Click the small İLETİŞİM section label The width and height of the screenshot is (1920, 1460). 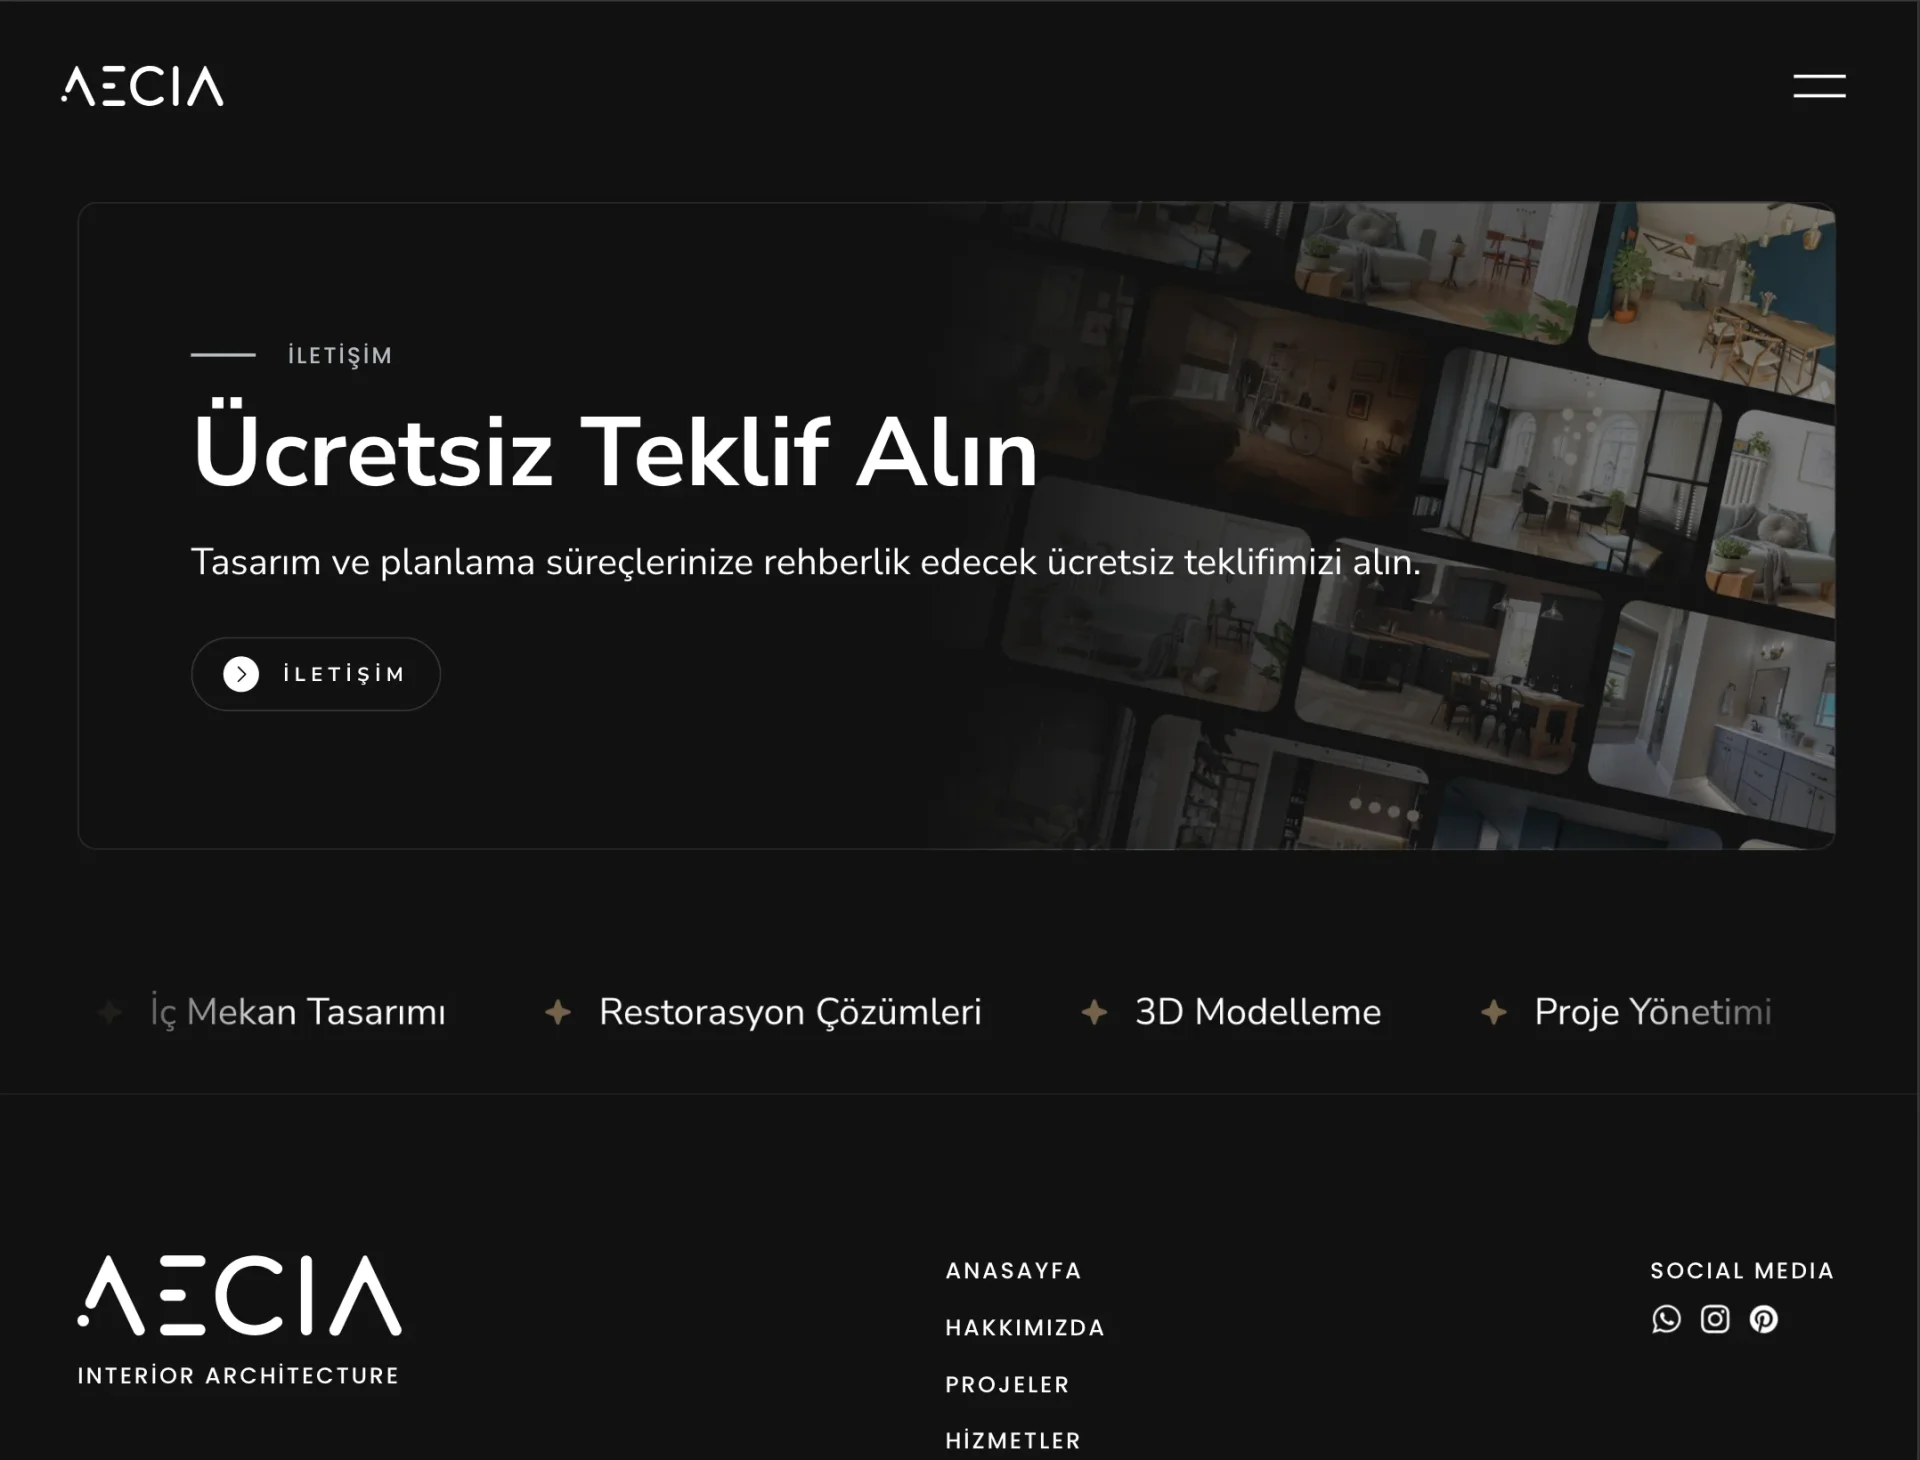point(340,356)
